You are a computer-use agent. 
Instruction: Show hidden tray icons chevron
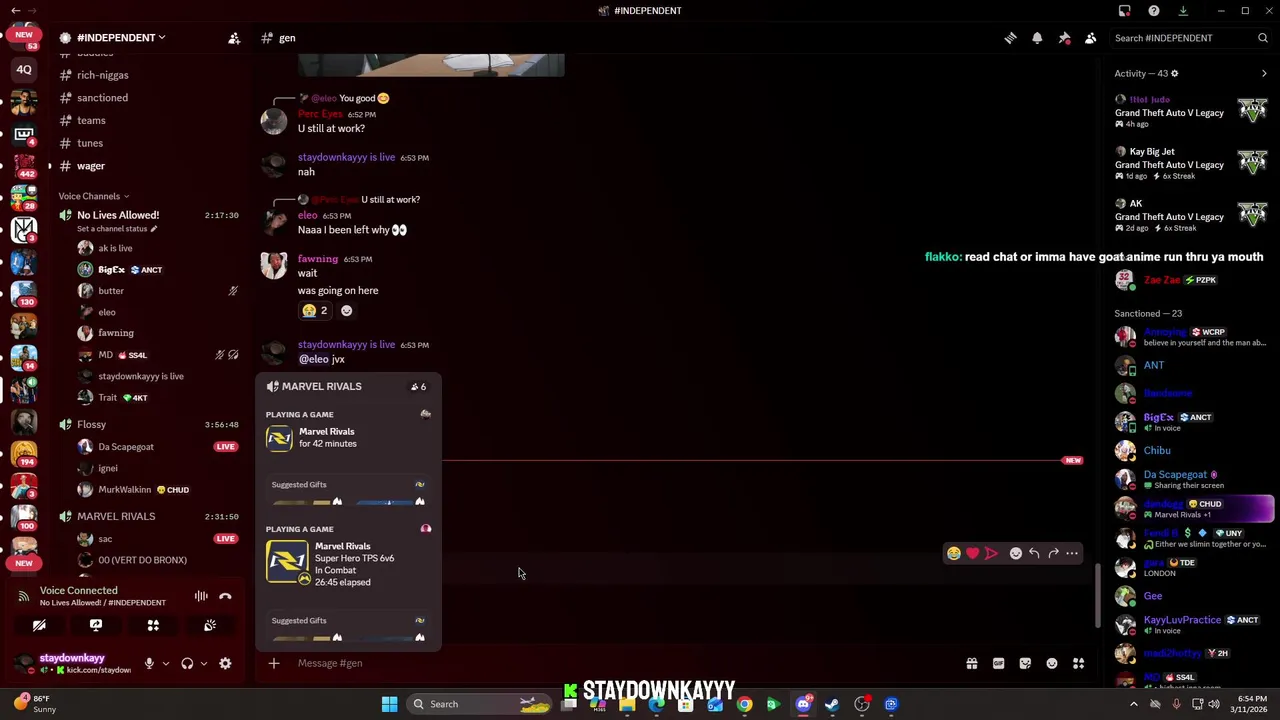pos(1133,704)
